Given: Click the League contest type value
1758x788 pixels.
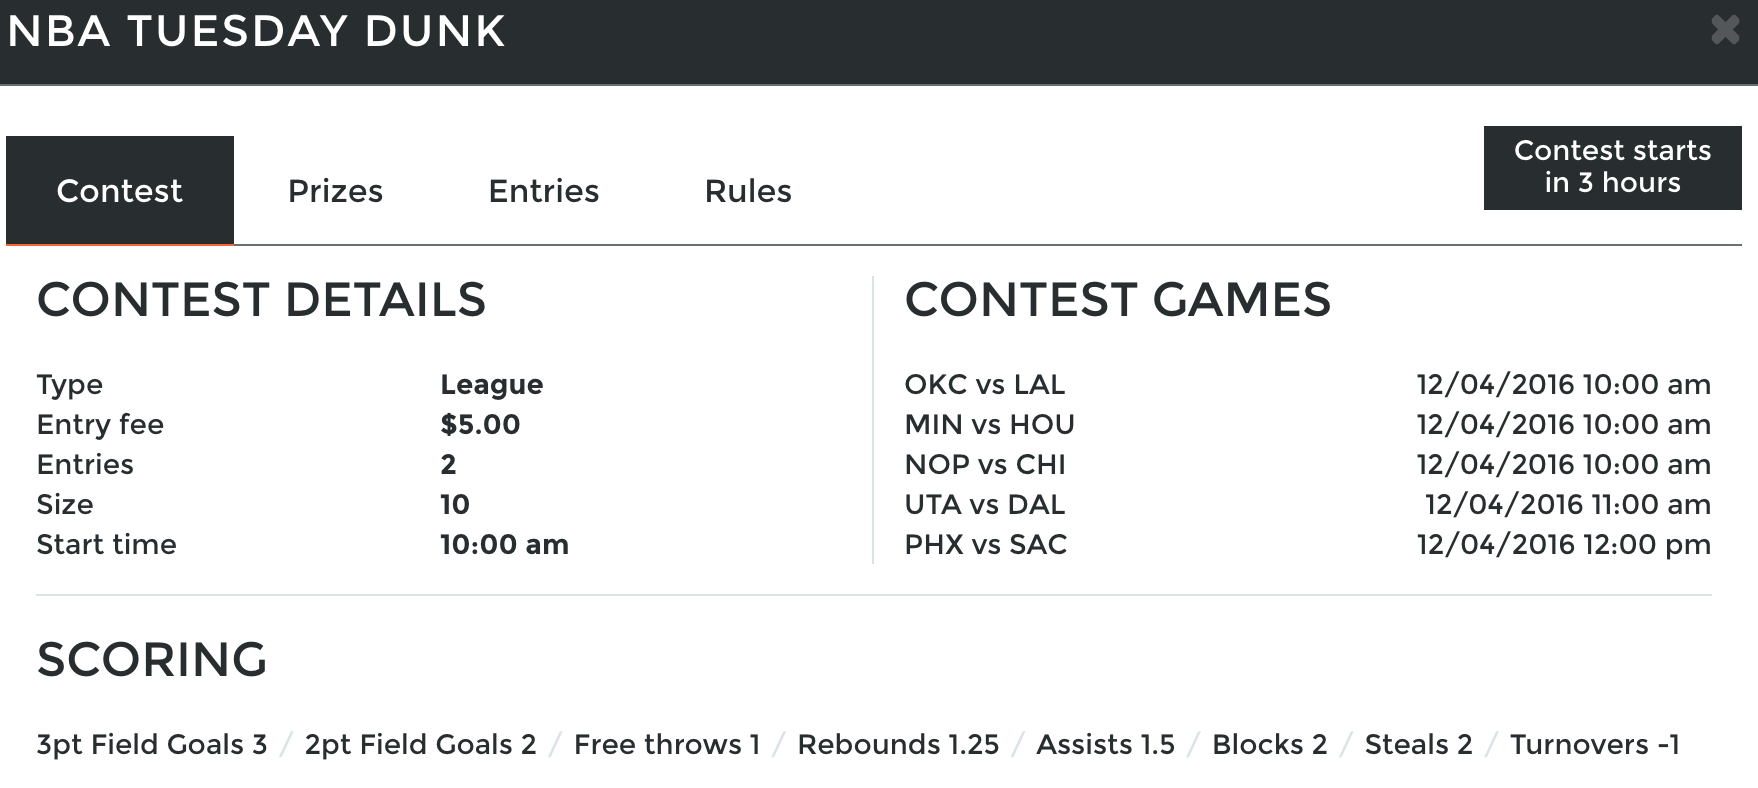Looking at the screenshot, I should [492, 385].
